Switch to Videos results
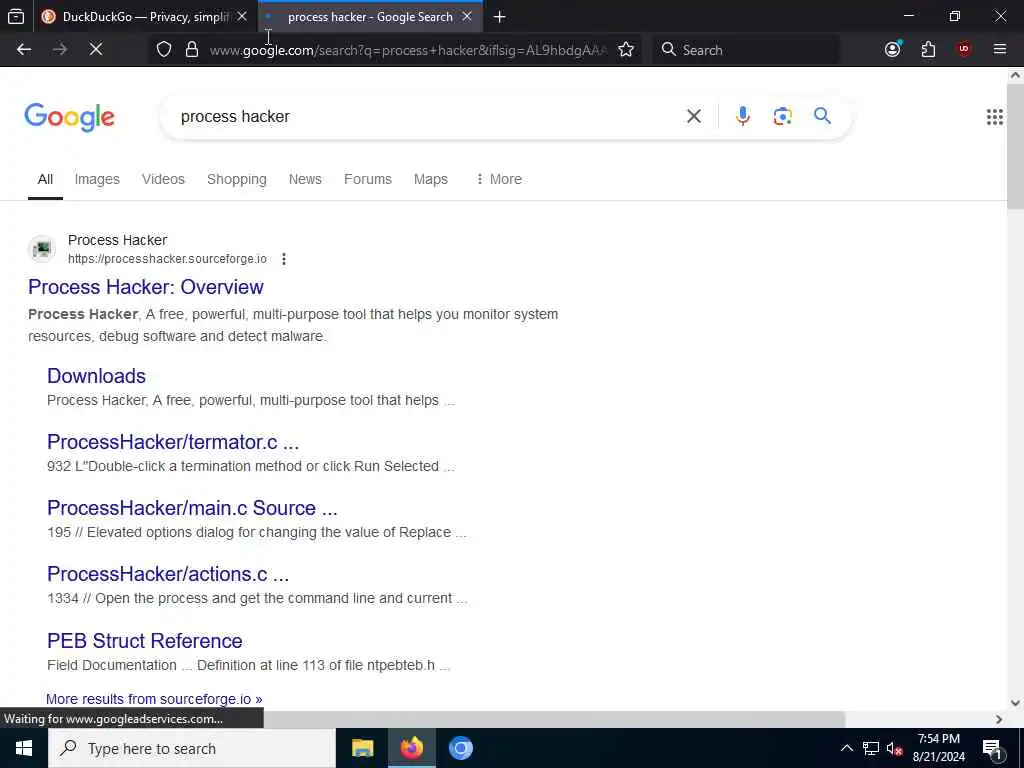This screenshot has height=768, width=1024. coord(163,179)
